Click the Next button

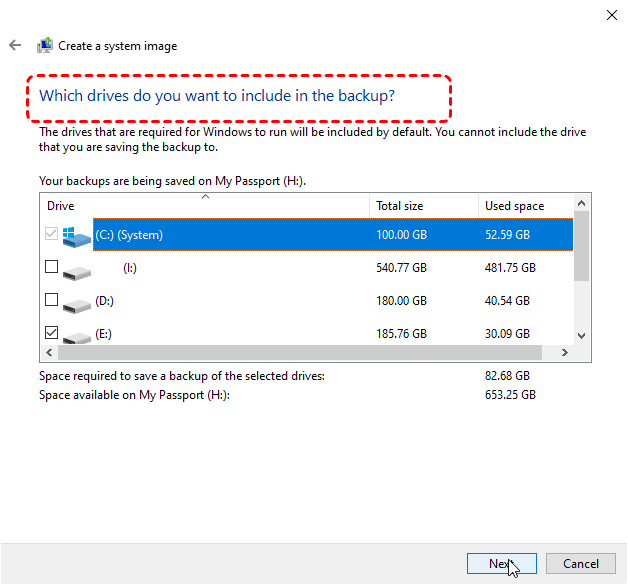501,564
